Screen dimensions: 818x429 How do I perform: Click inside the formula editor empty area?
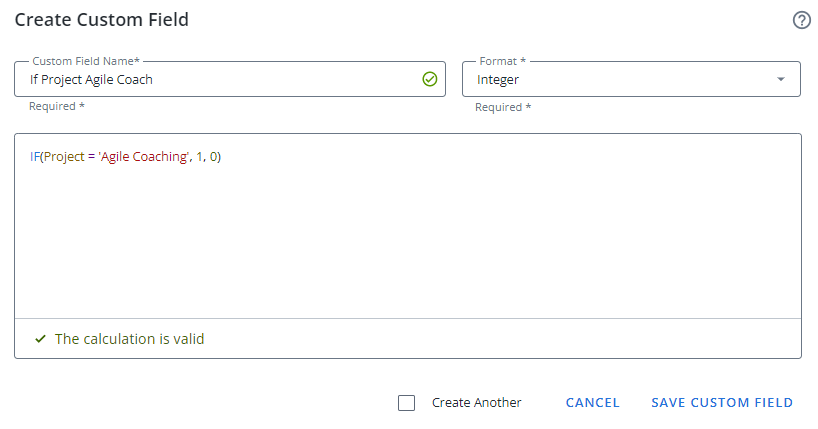pos(400,240)
